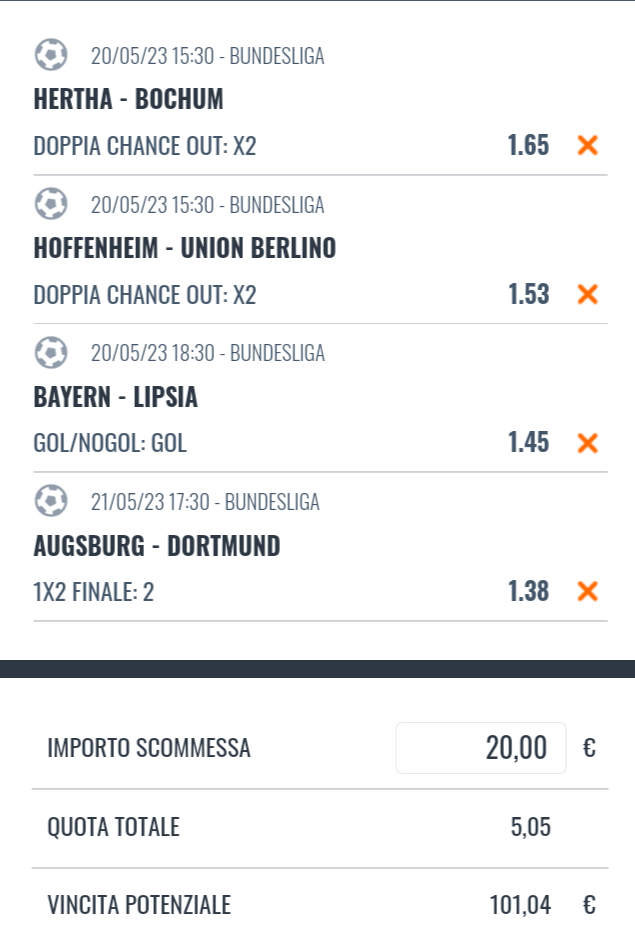Click the 1.38 odds for 1X2 Finale
Image resolution: width=635 pixels, height=945 pixels.
click(x=528, y=591)
